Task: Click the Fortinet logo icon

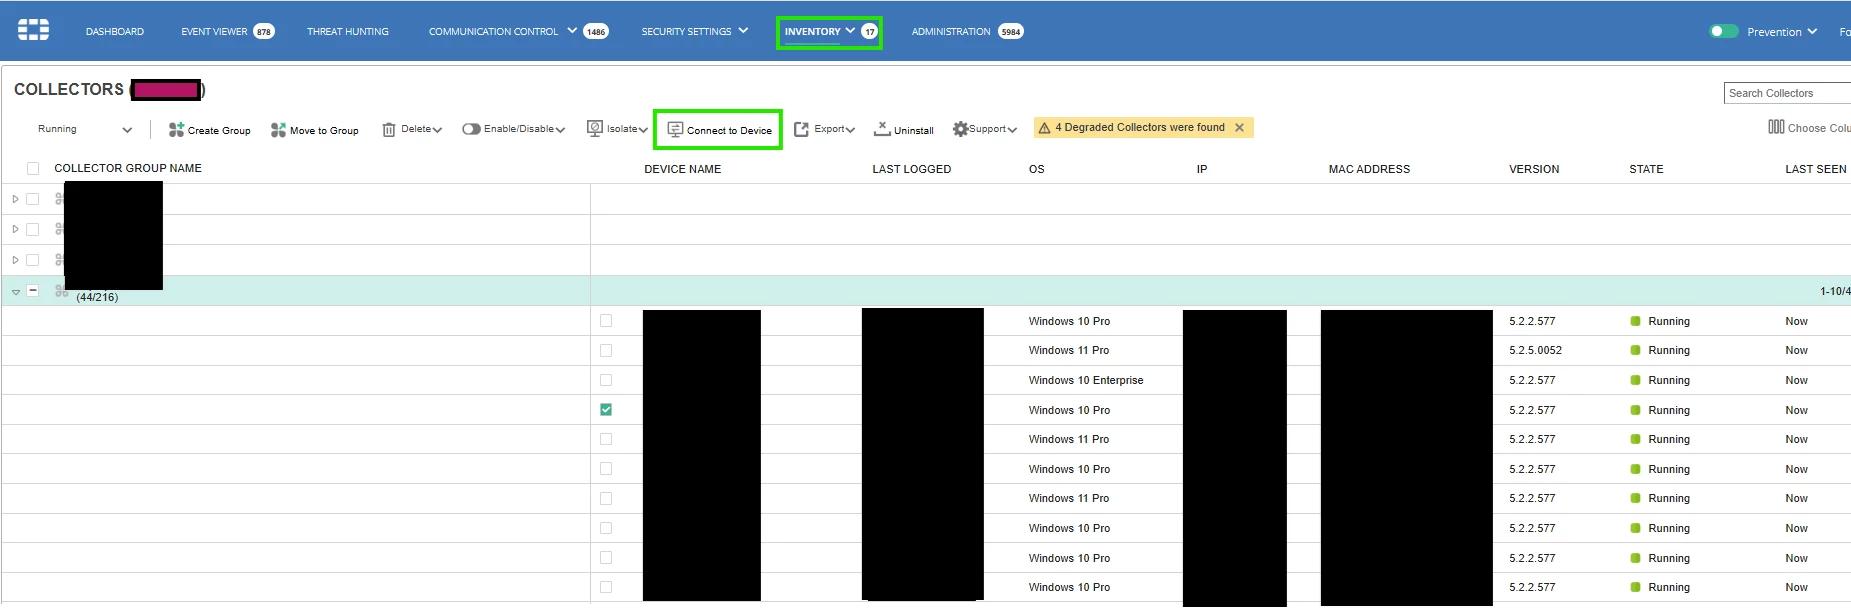Action: tap(33, 30)
